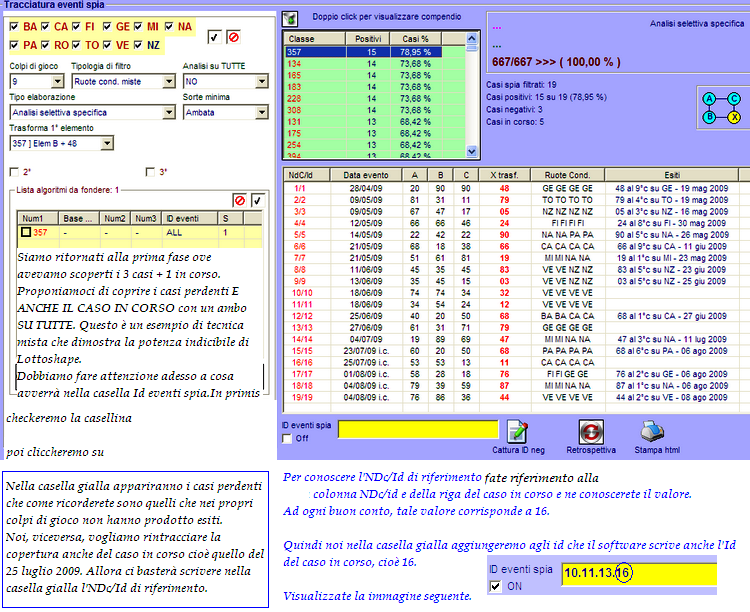The image size is (750, 612).
Task: Check the Off box under ID eventi spia
Action: (x=287, y=438)
